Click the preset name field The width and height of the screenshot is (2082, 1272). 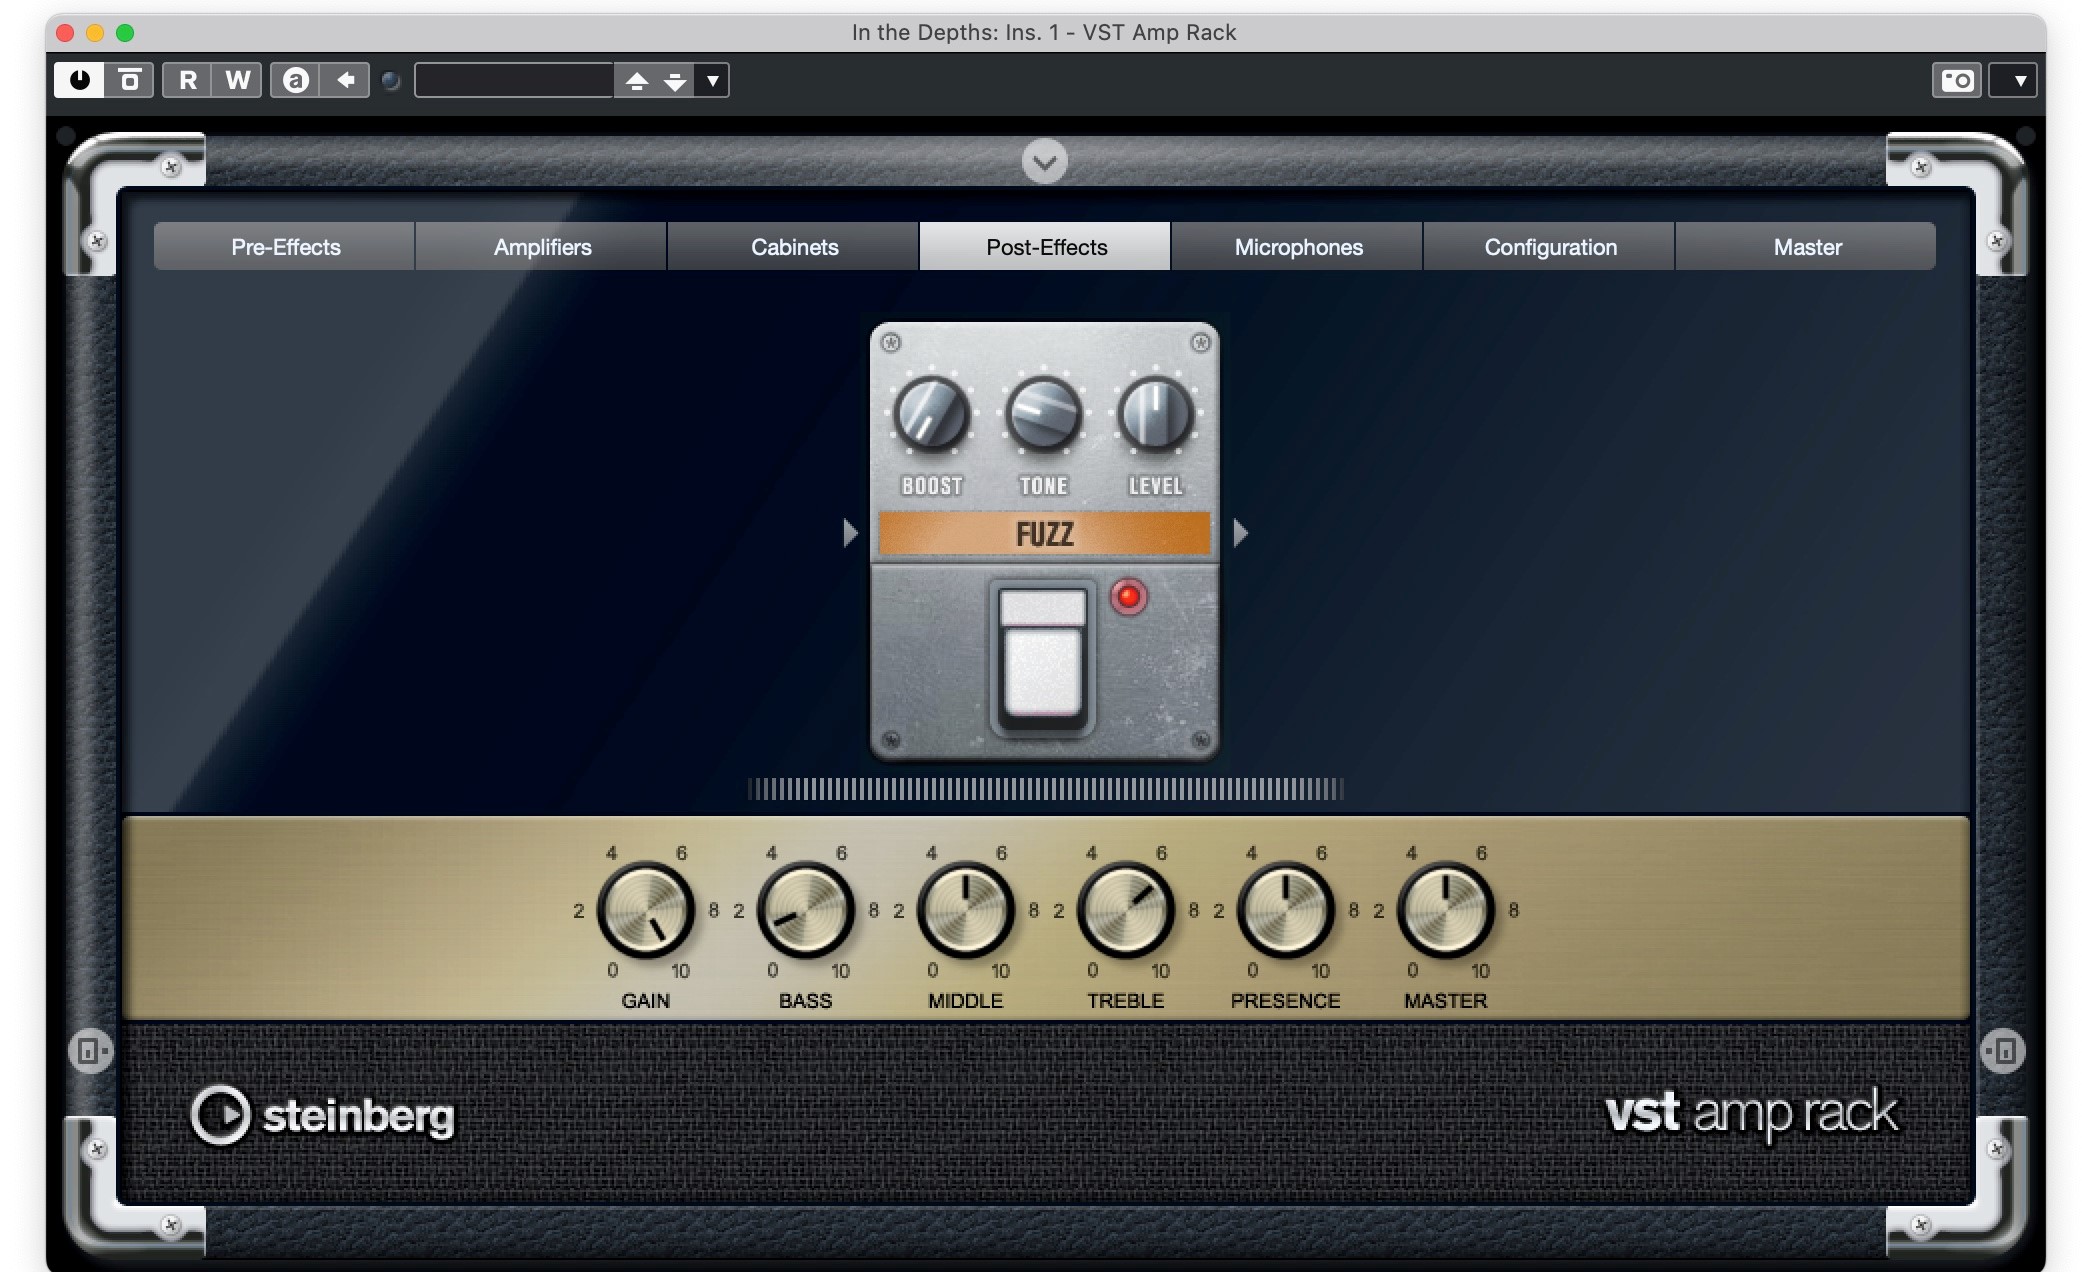(514, 81)
